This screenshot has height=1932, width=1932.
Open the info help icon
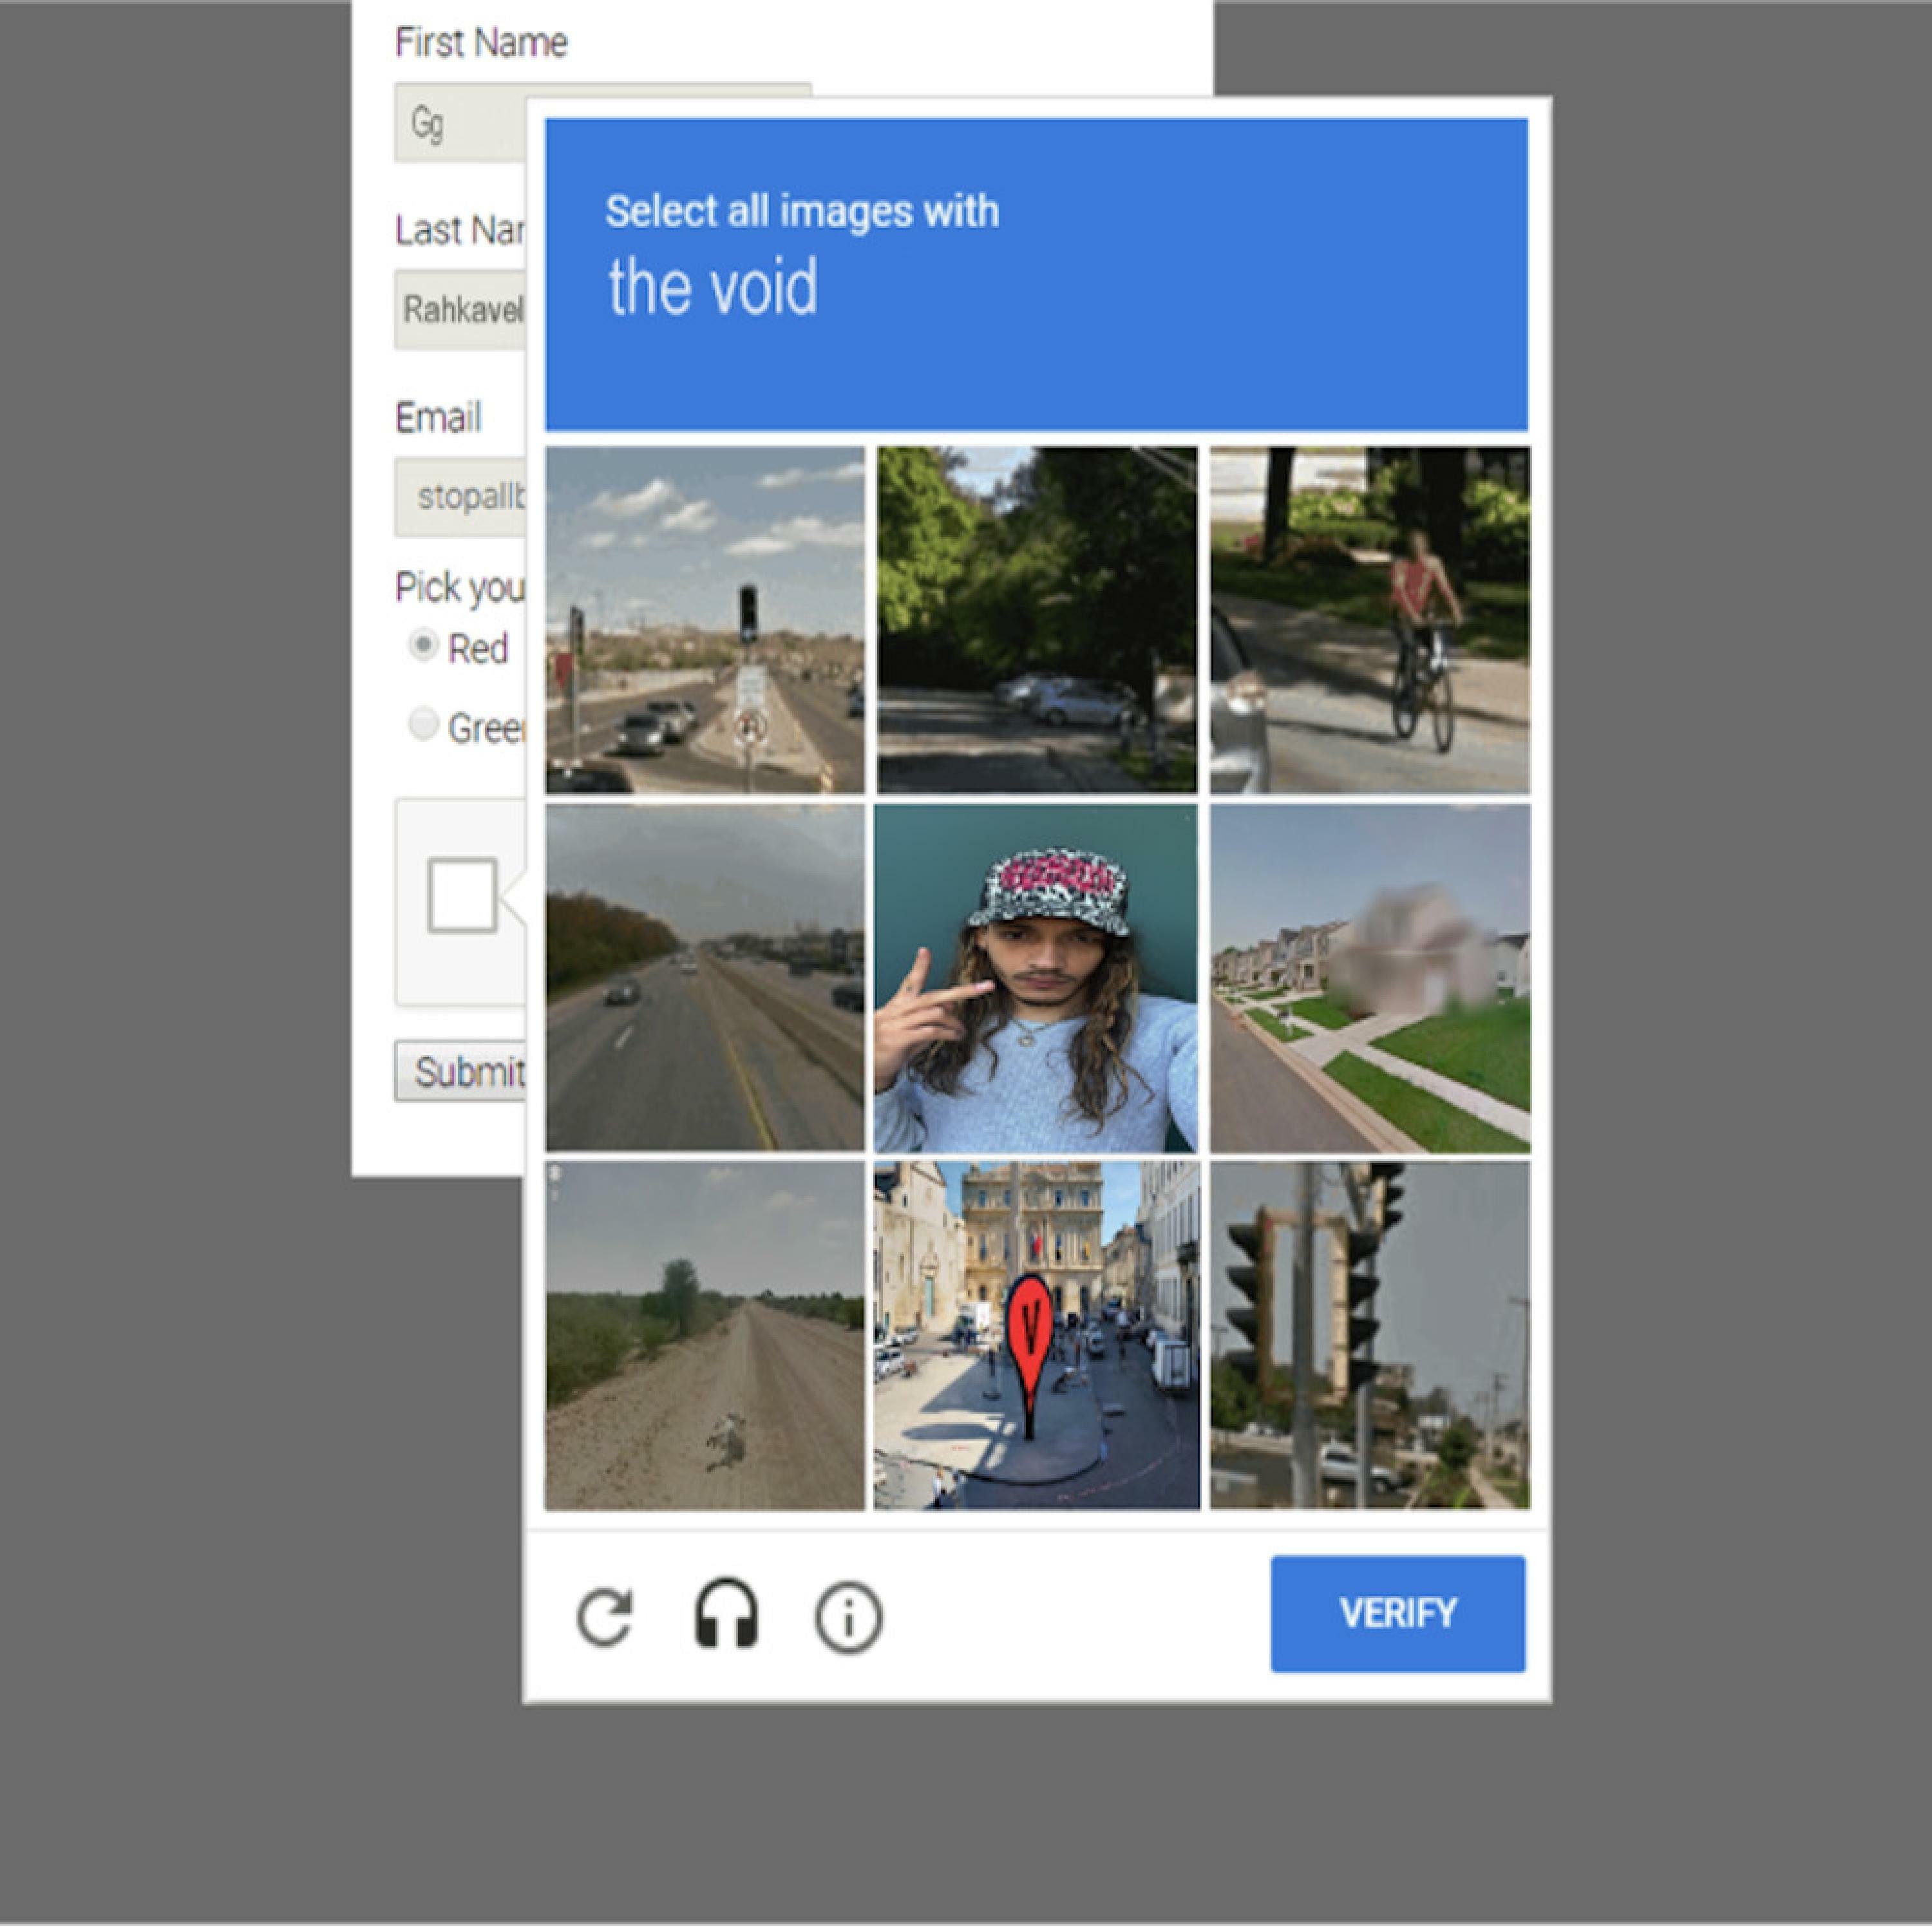point(848,1617)
